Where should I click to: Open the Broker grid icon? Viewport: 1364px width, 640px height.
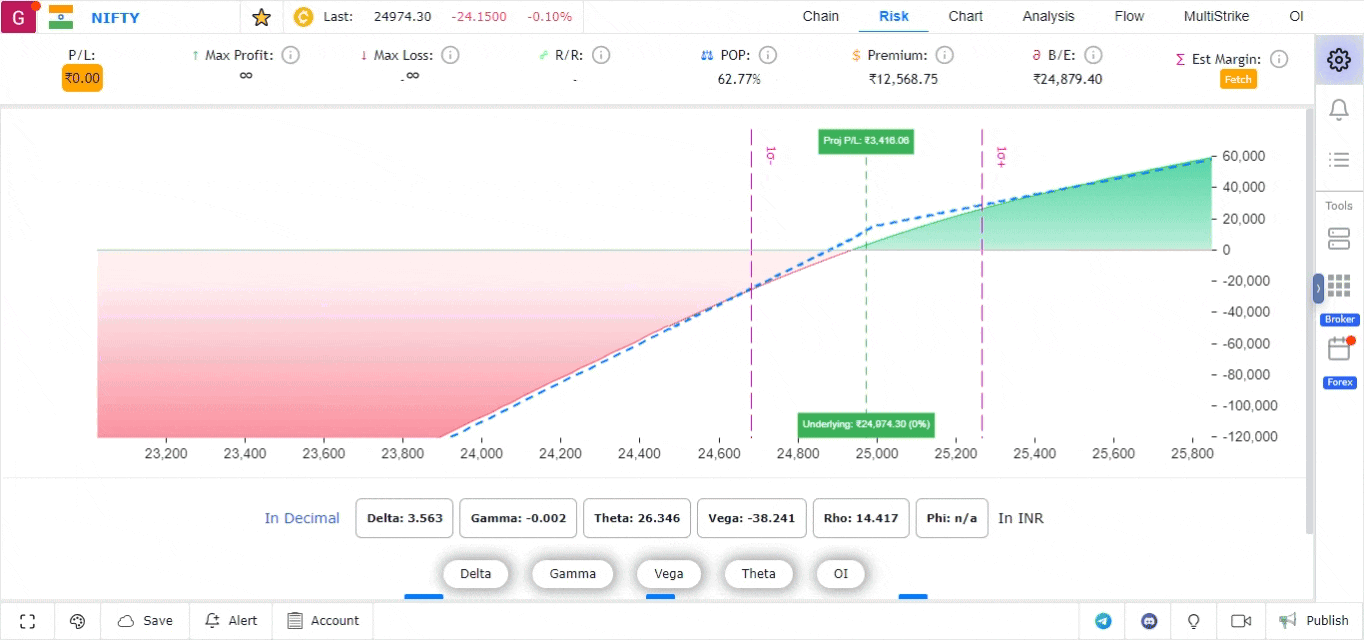(x=1339, y=287)
